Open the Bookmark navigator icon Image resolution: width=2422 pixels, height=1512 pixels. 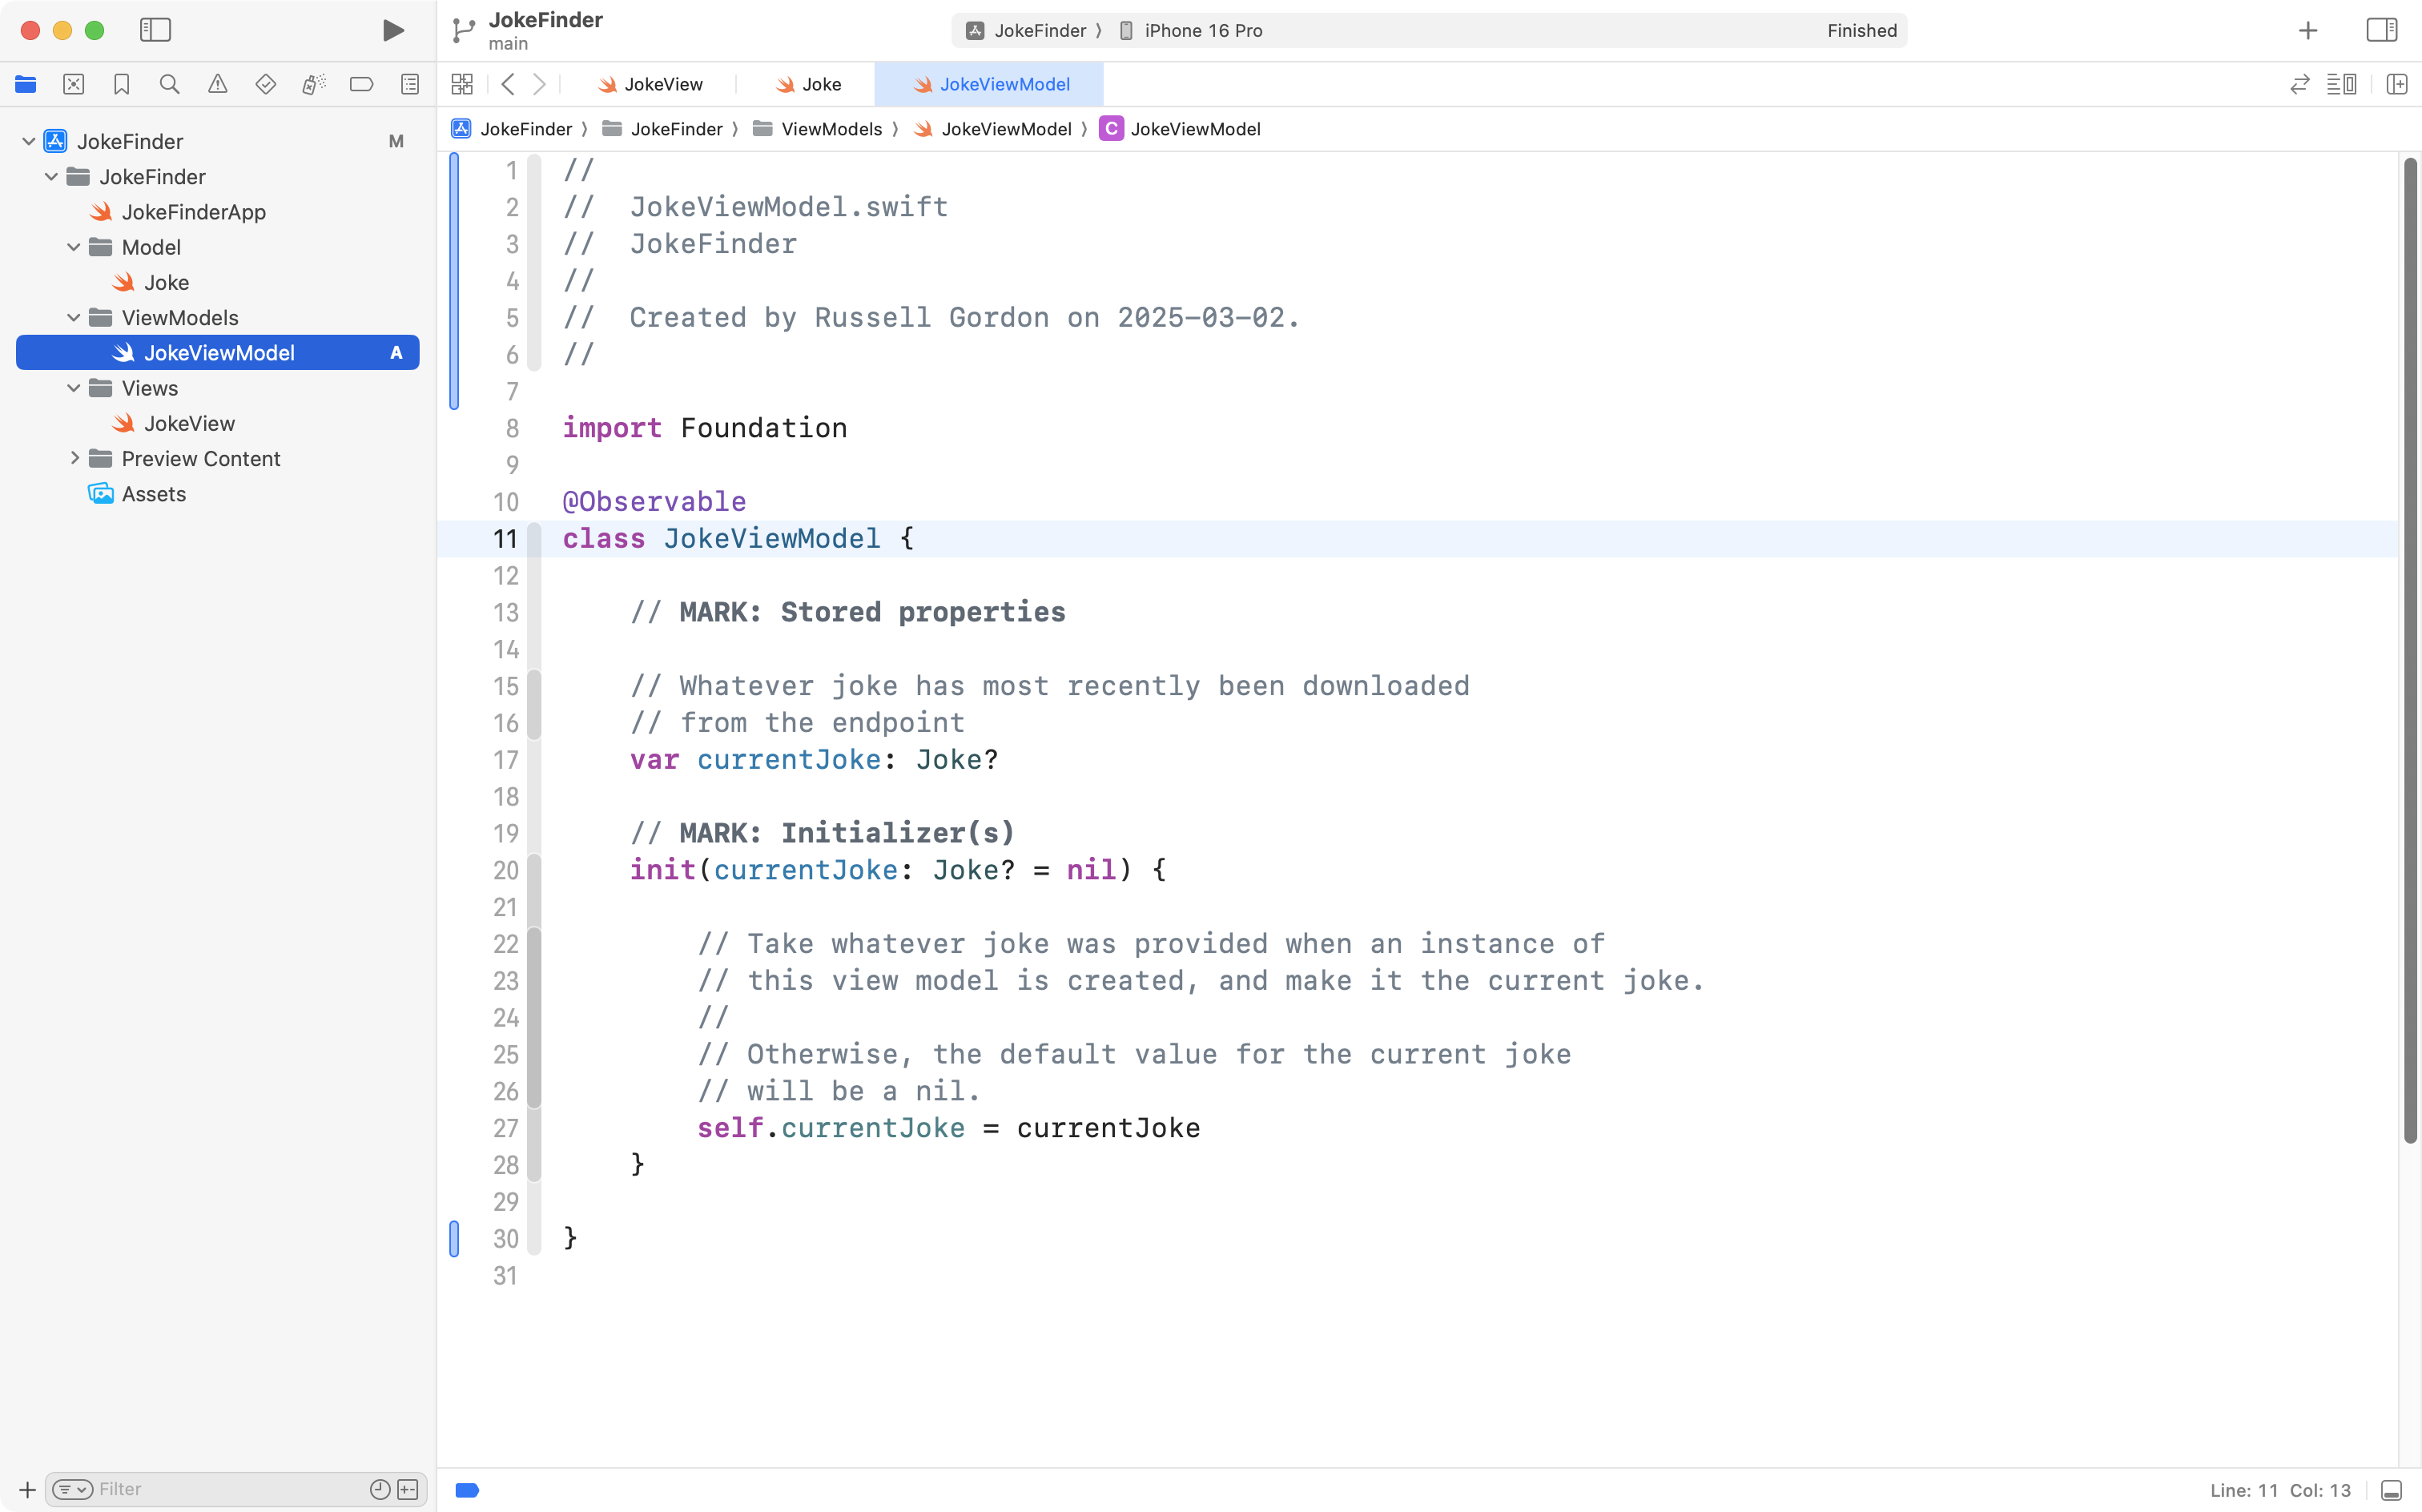121,84
